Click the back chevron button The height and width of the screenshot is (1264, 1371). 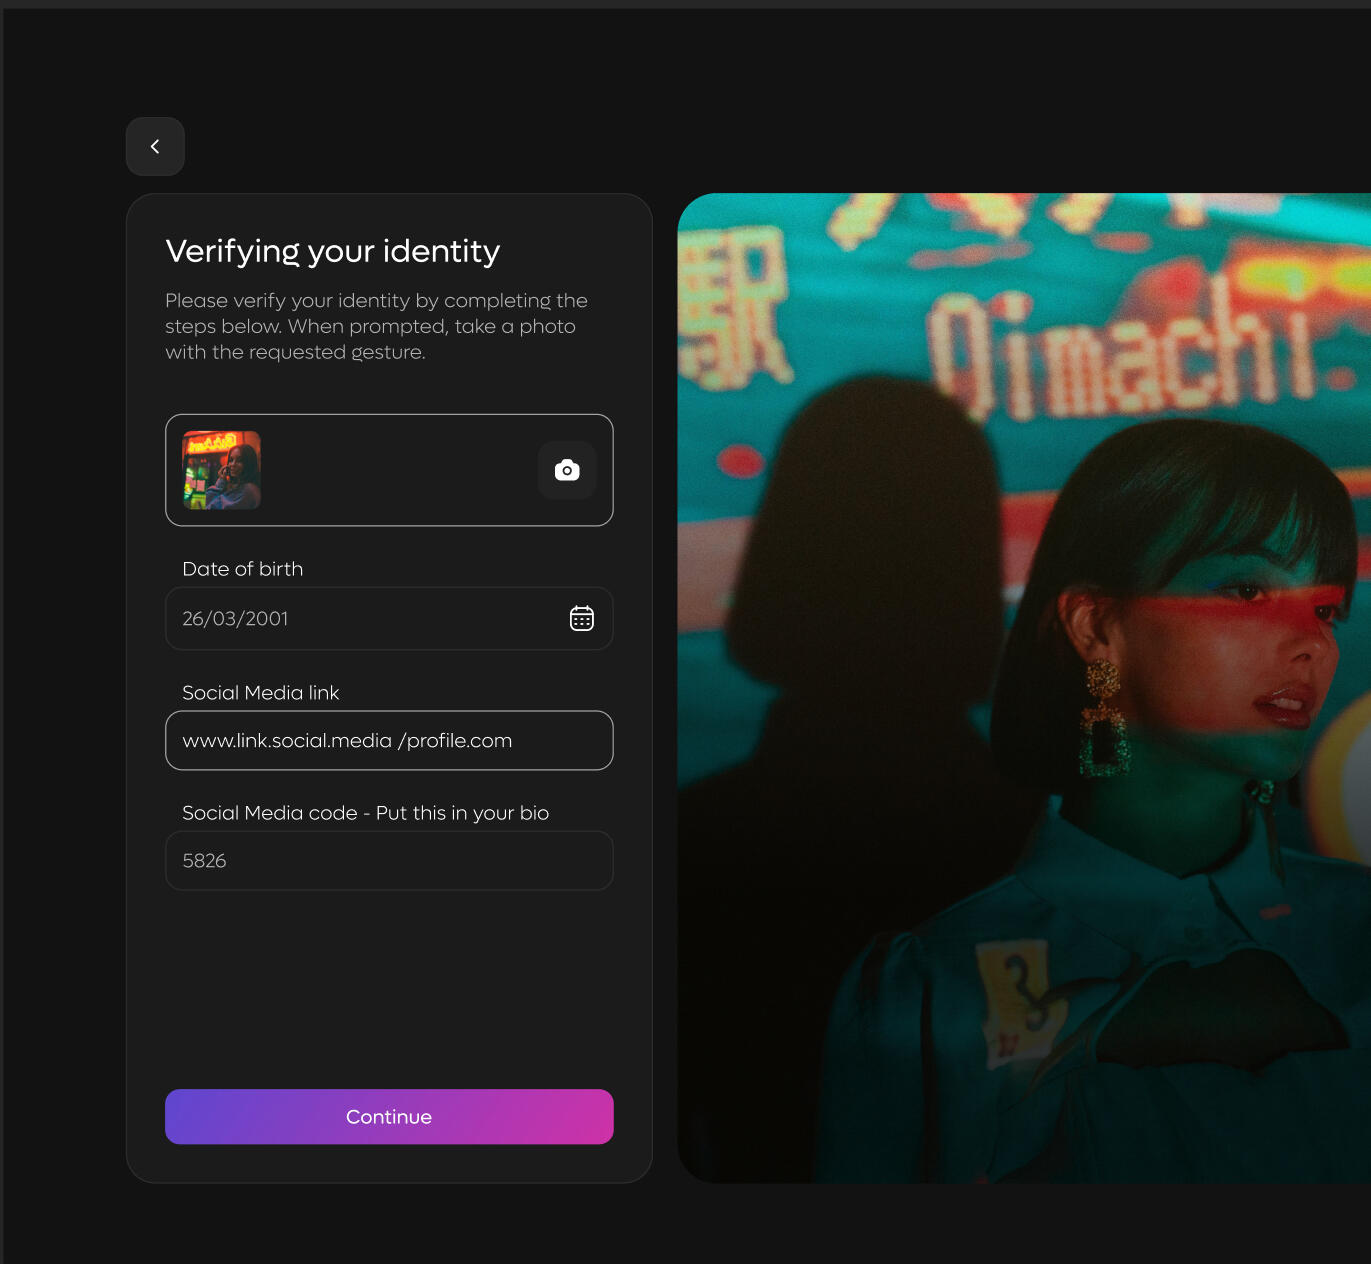click(x=155, y=147)
